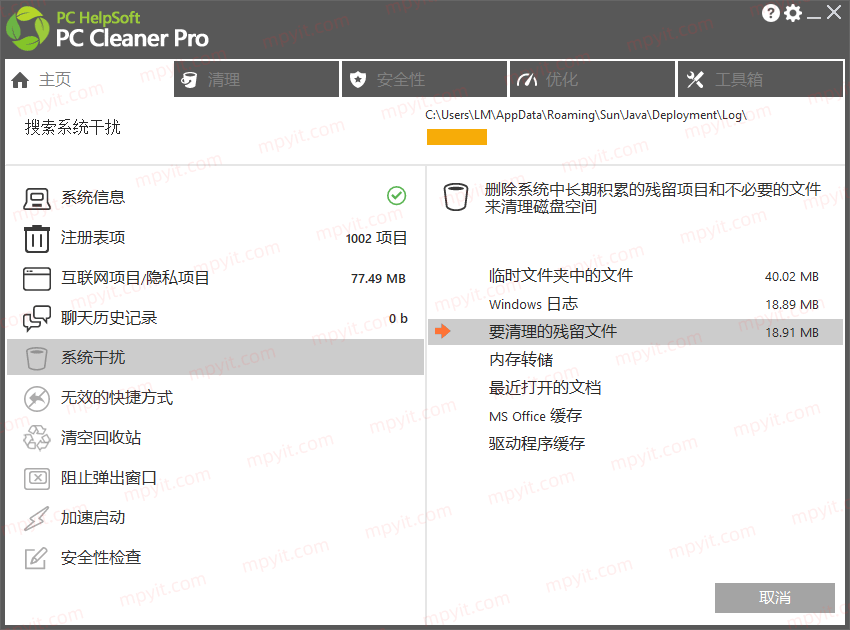Select the 主页 home tab
This screenshot has height=630, width=850.
[89, 79]
